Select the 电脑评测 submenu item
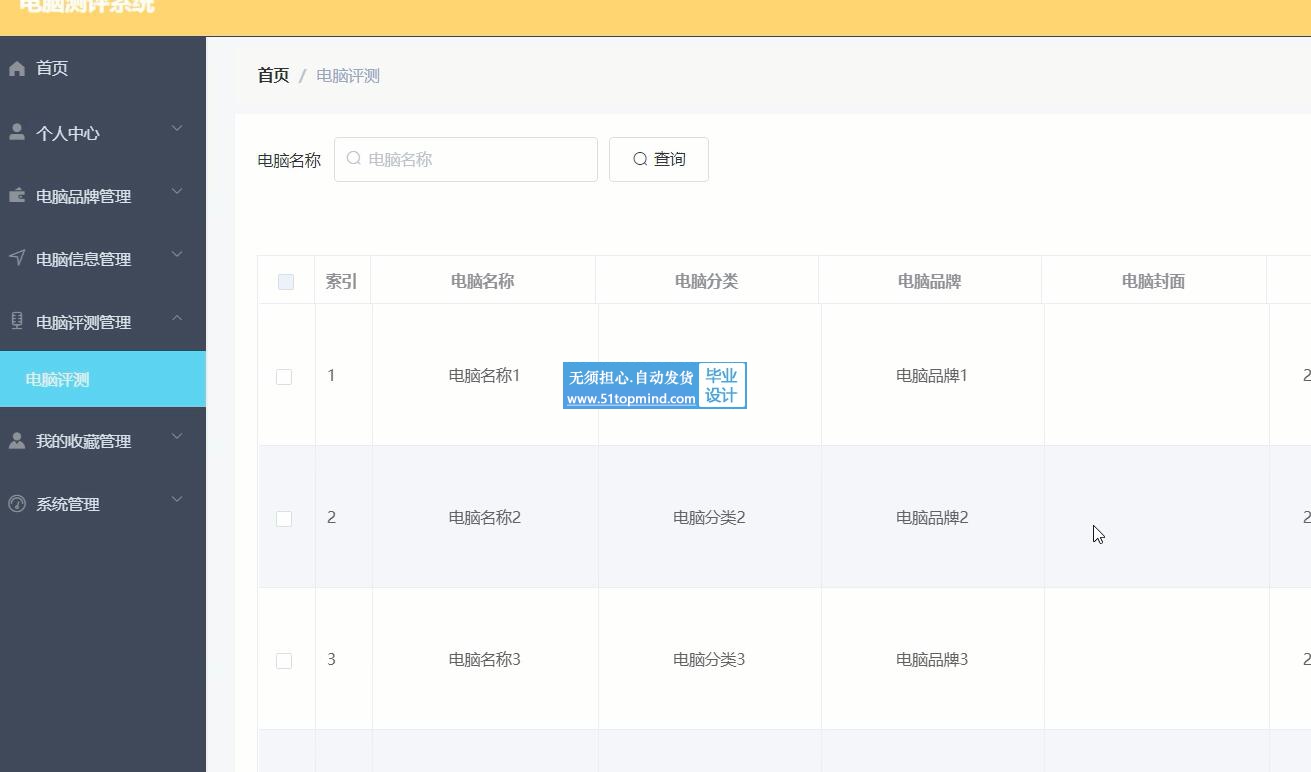The width and height of the screenshot is (1311, 772). [103, 379]
